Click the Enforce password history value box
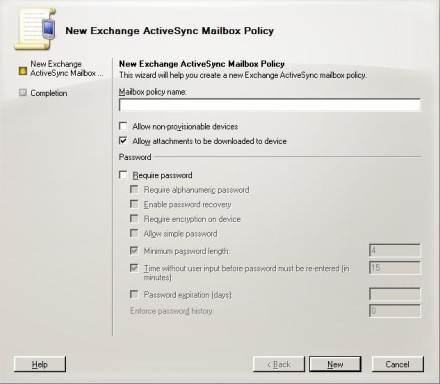The width and height of the screenshot is (440, 384). click(395, 311)
